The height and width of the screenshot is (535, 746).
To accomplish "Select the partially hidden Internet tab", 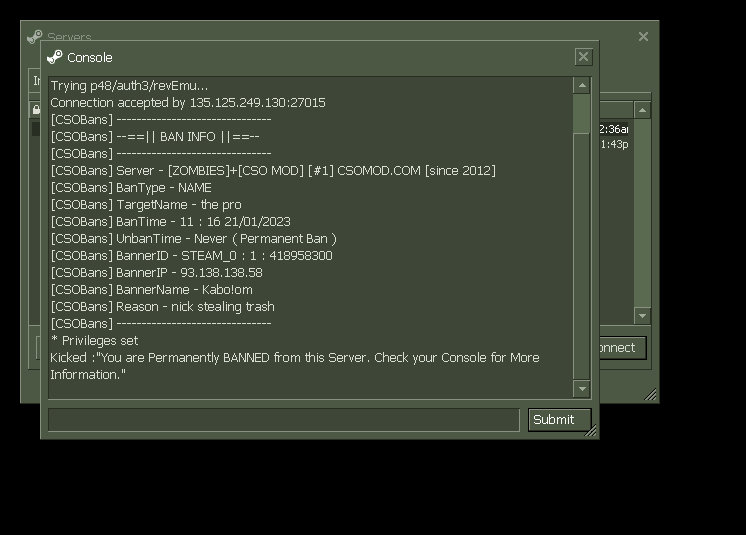I will pyautogui.click(x=35, y=81).
